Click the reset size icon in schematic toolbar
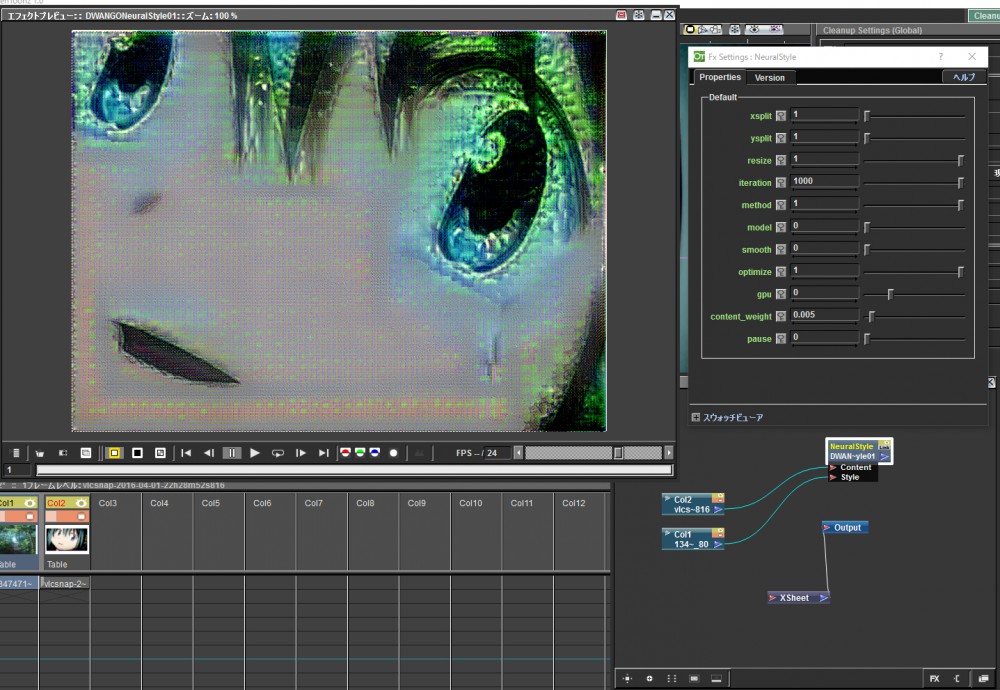This screenshot has width=1000, height=690. point(694,679)
